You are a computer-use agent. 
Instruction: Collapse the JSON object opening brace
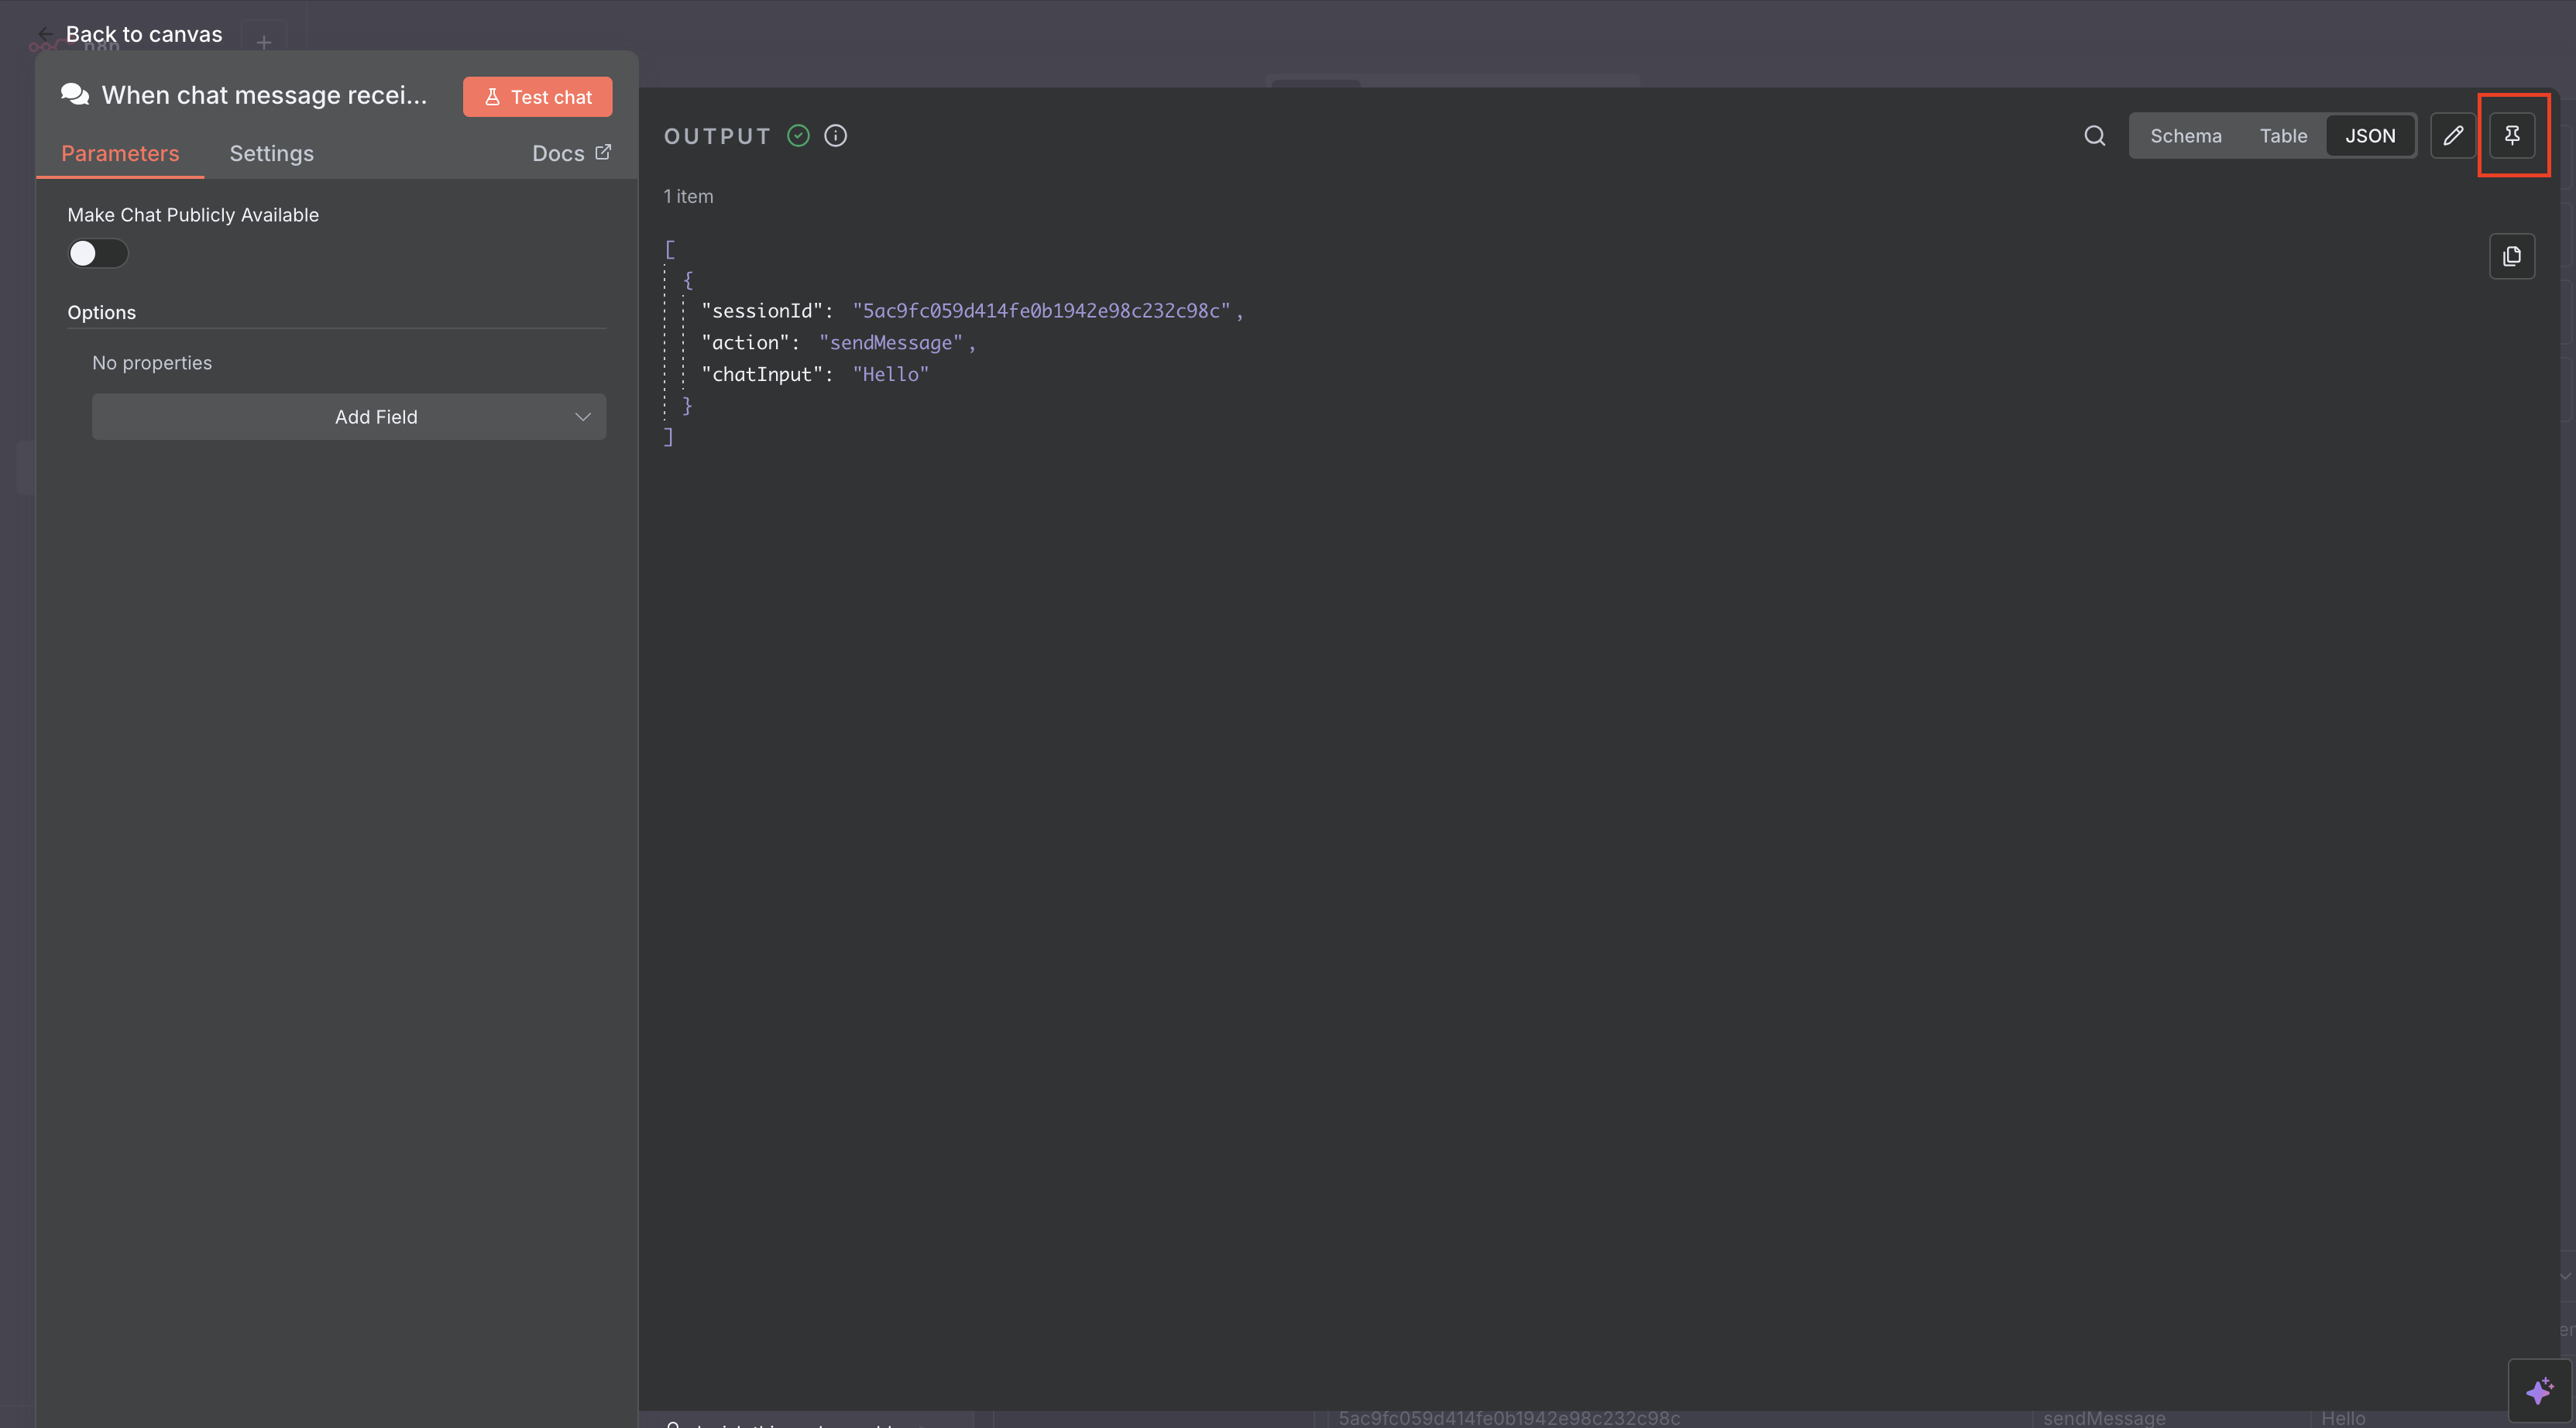(x=688, y=280)
